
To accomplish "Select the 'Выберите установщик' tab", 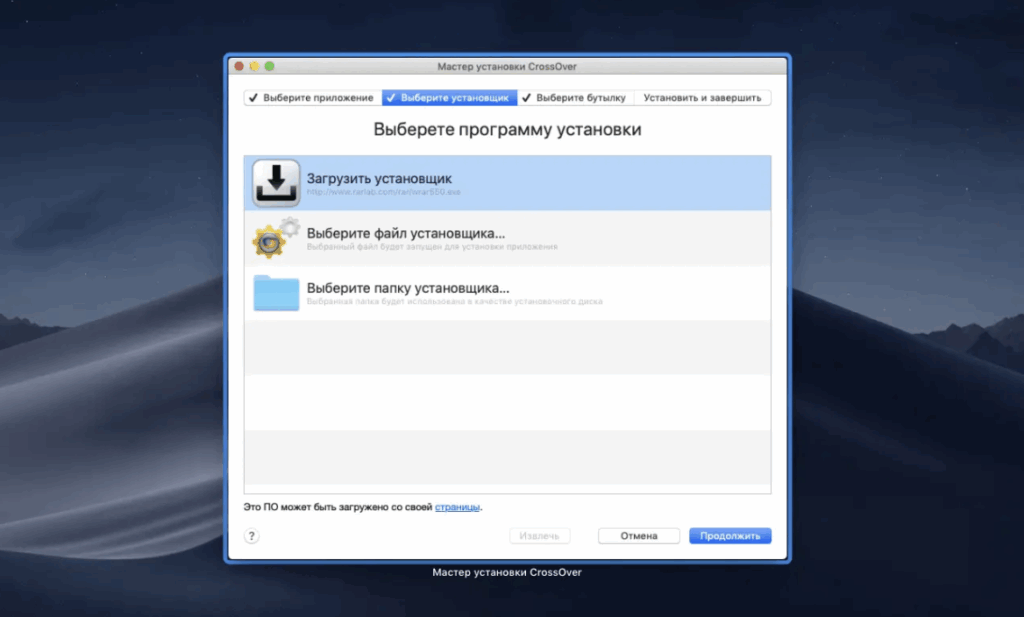I will point(449,98).
